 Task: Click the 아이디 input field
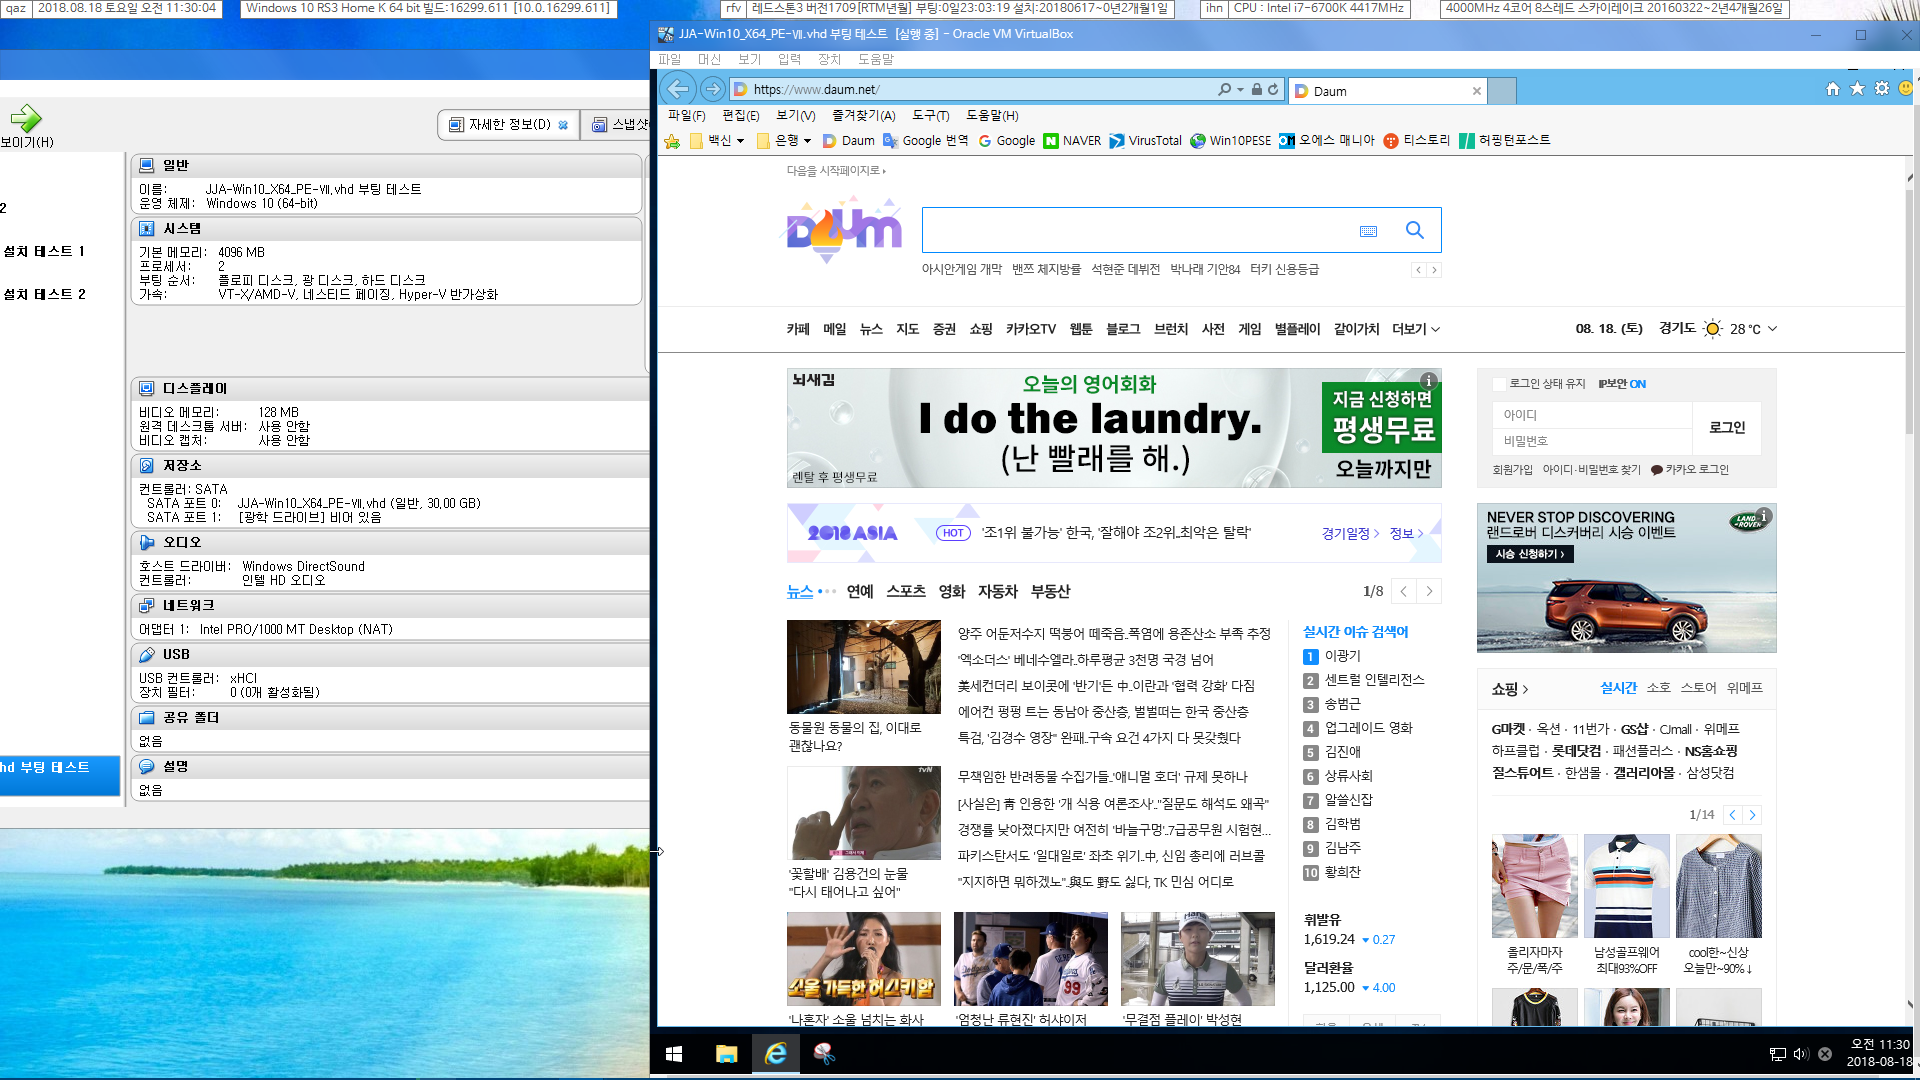click(x=1592, y=415)
